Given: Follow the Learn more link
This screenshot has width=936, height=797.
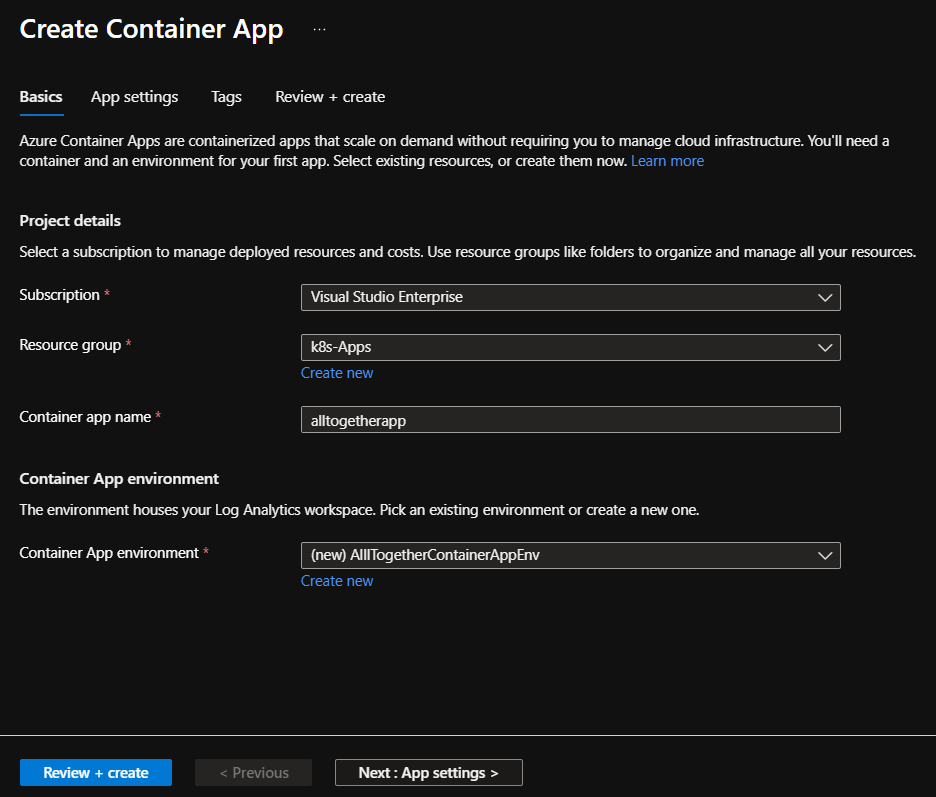Looking at the screenshot, I should (667, 161).
